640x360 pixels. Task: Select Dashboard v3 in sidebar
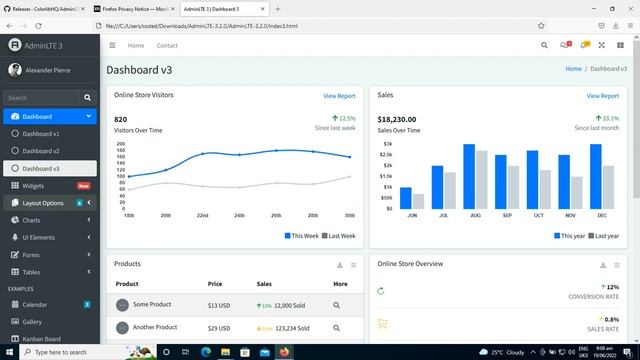pyautogui.click(x=50, y=168)
